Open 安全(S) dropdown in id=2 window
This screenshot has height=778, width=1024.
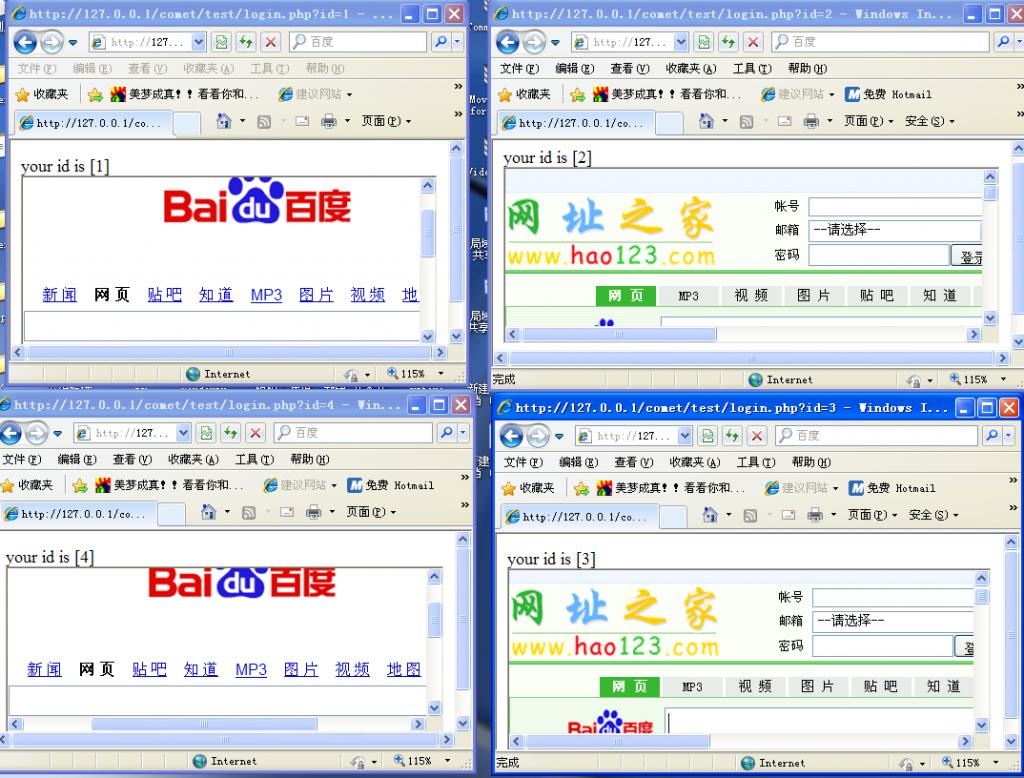[930, 121]
